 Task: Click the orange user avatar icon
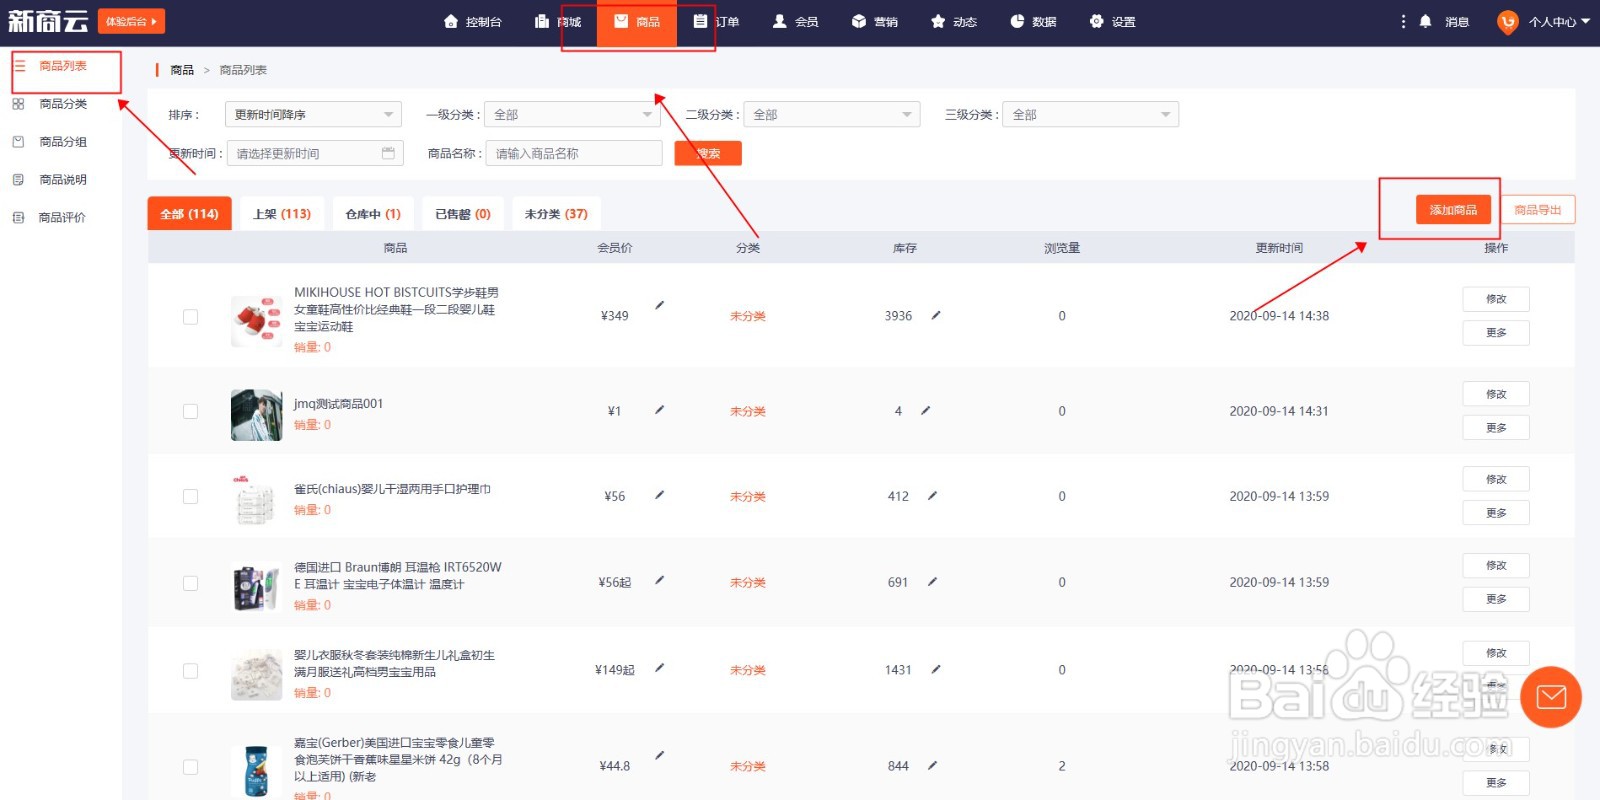(x=1507, y=22)
